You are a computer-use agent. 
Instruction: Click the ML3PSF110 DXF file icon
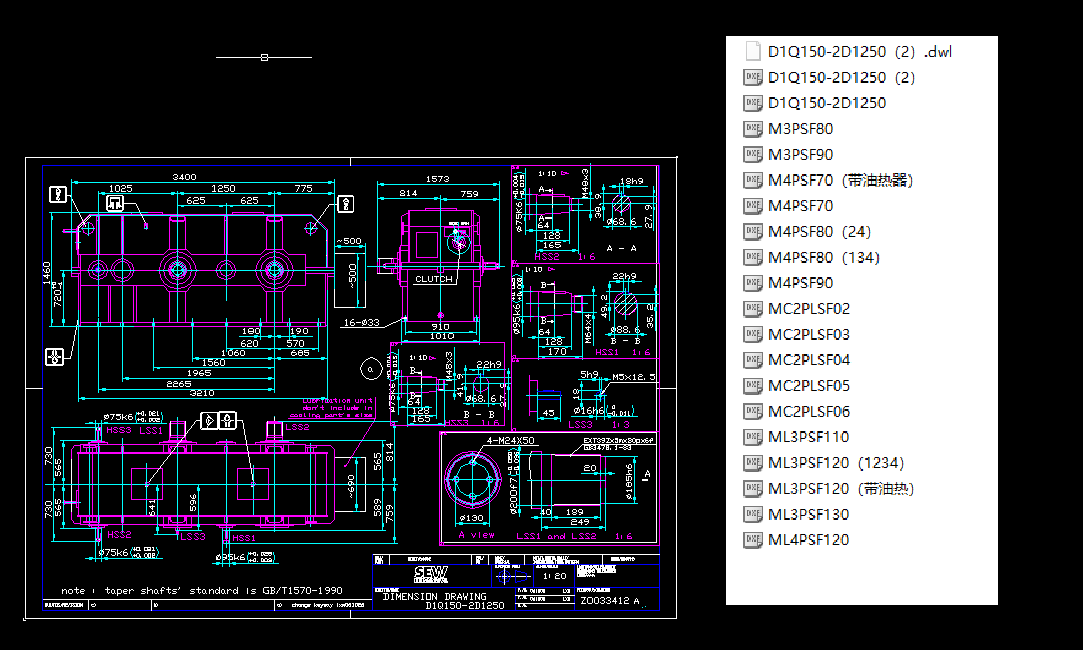752,436
